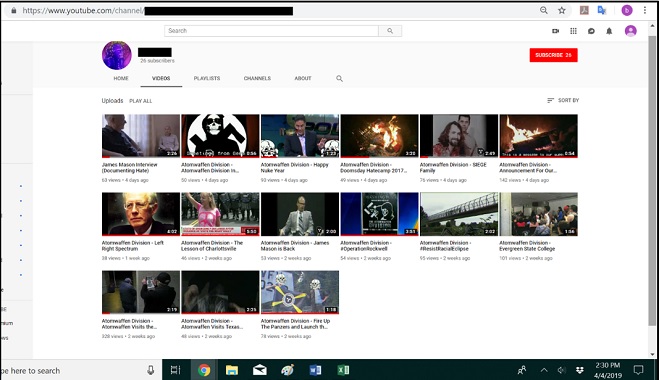Viewport: 659px width, 380px height.
Task: Open the Announcement For Our video thumbnail
Action: coord(538,136)
